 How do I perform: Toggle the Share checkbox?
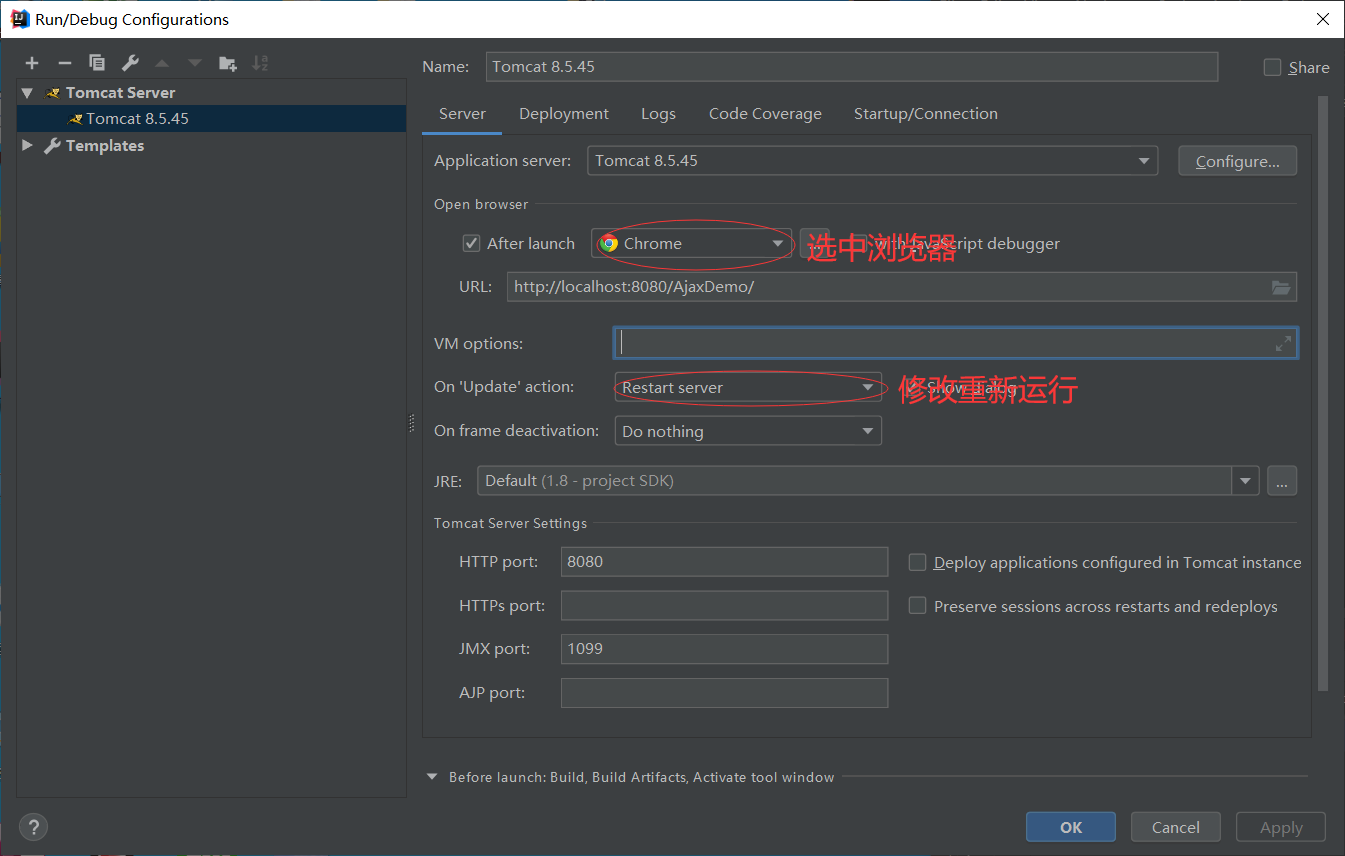click(1272, 67)
